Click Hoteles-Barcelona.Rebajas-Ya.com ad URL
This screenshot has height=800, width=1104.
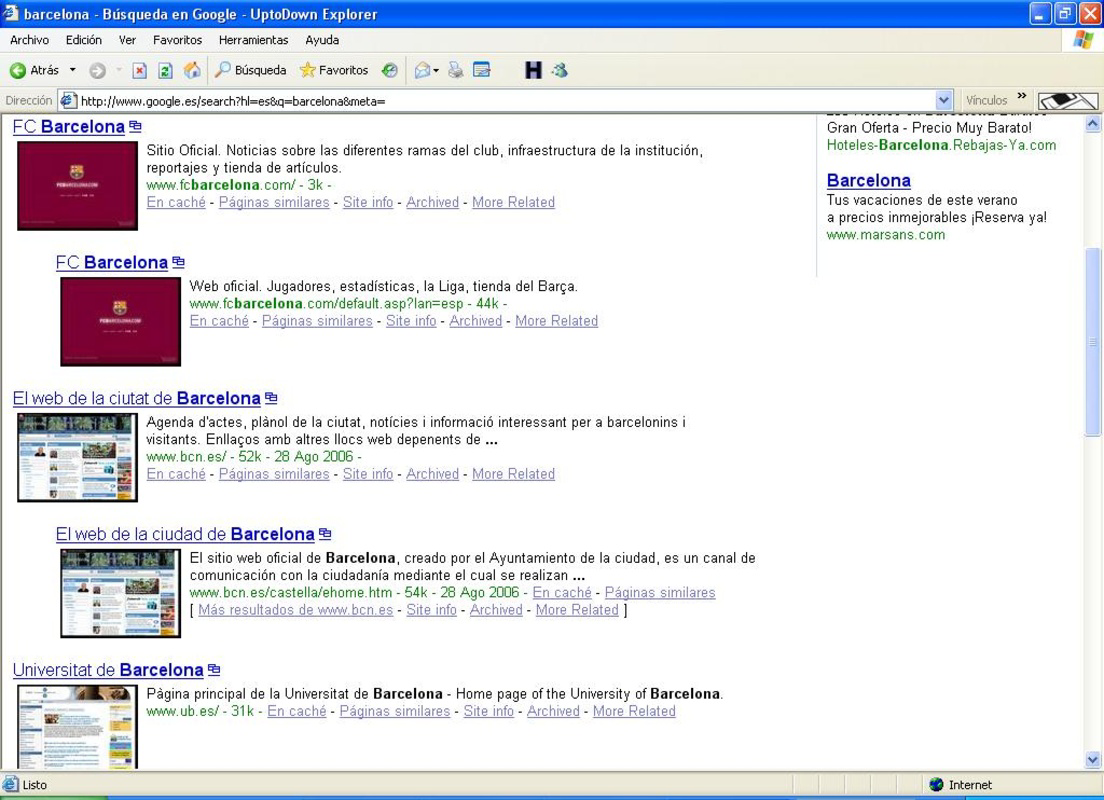[941, 146]
